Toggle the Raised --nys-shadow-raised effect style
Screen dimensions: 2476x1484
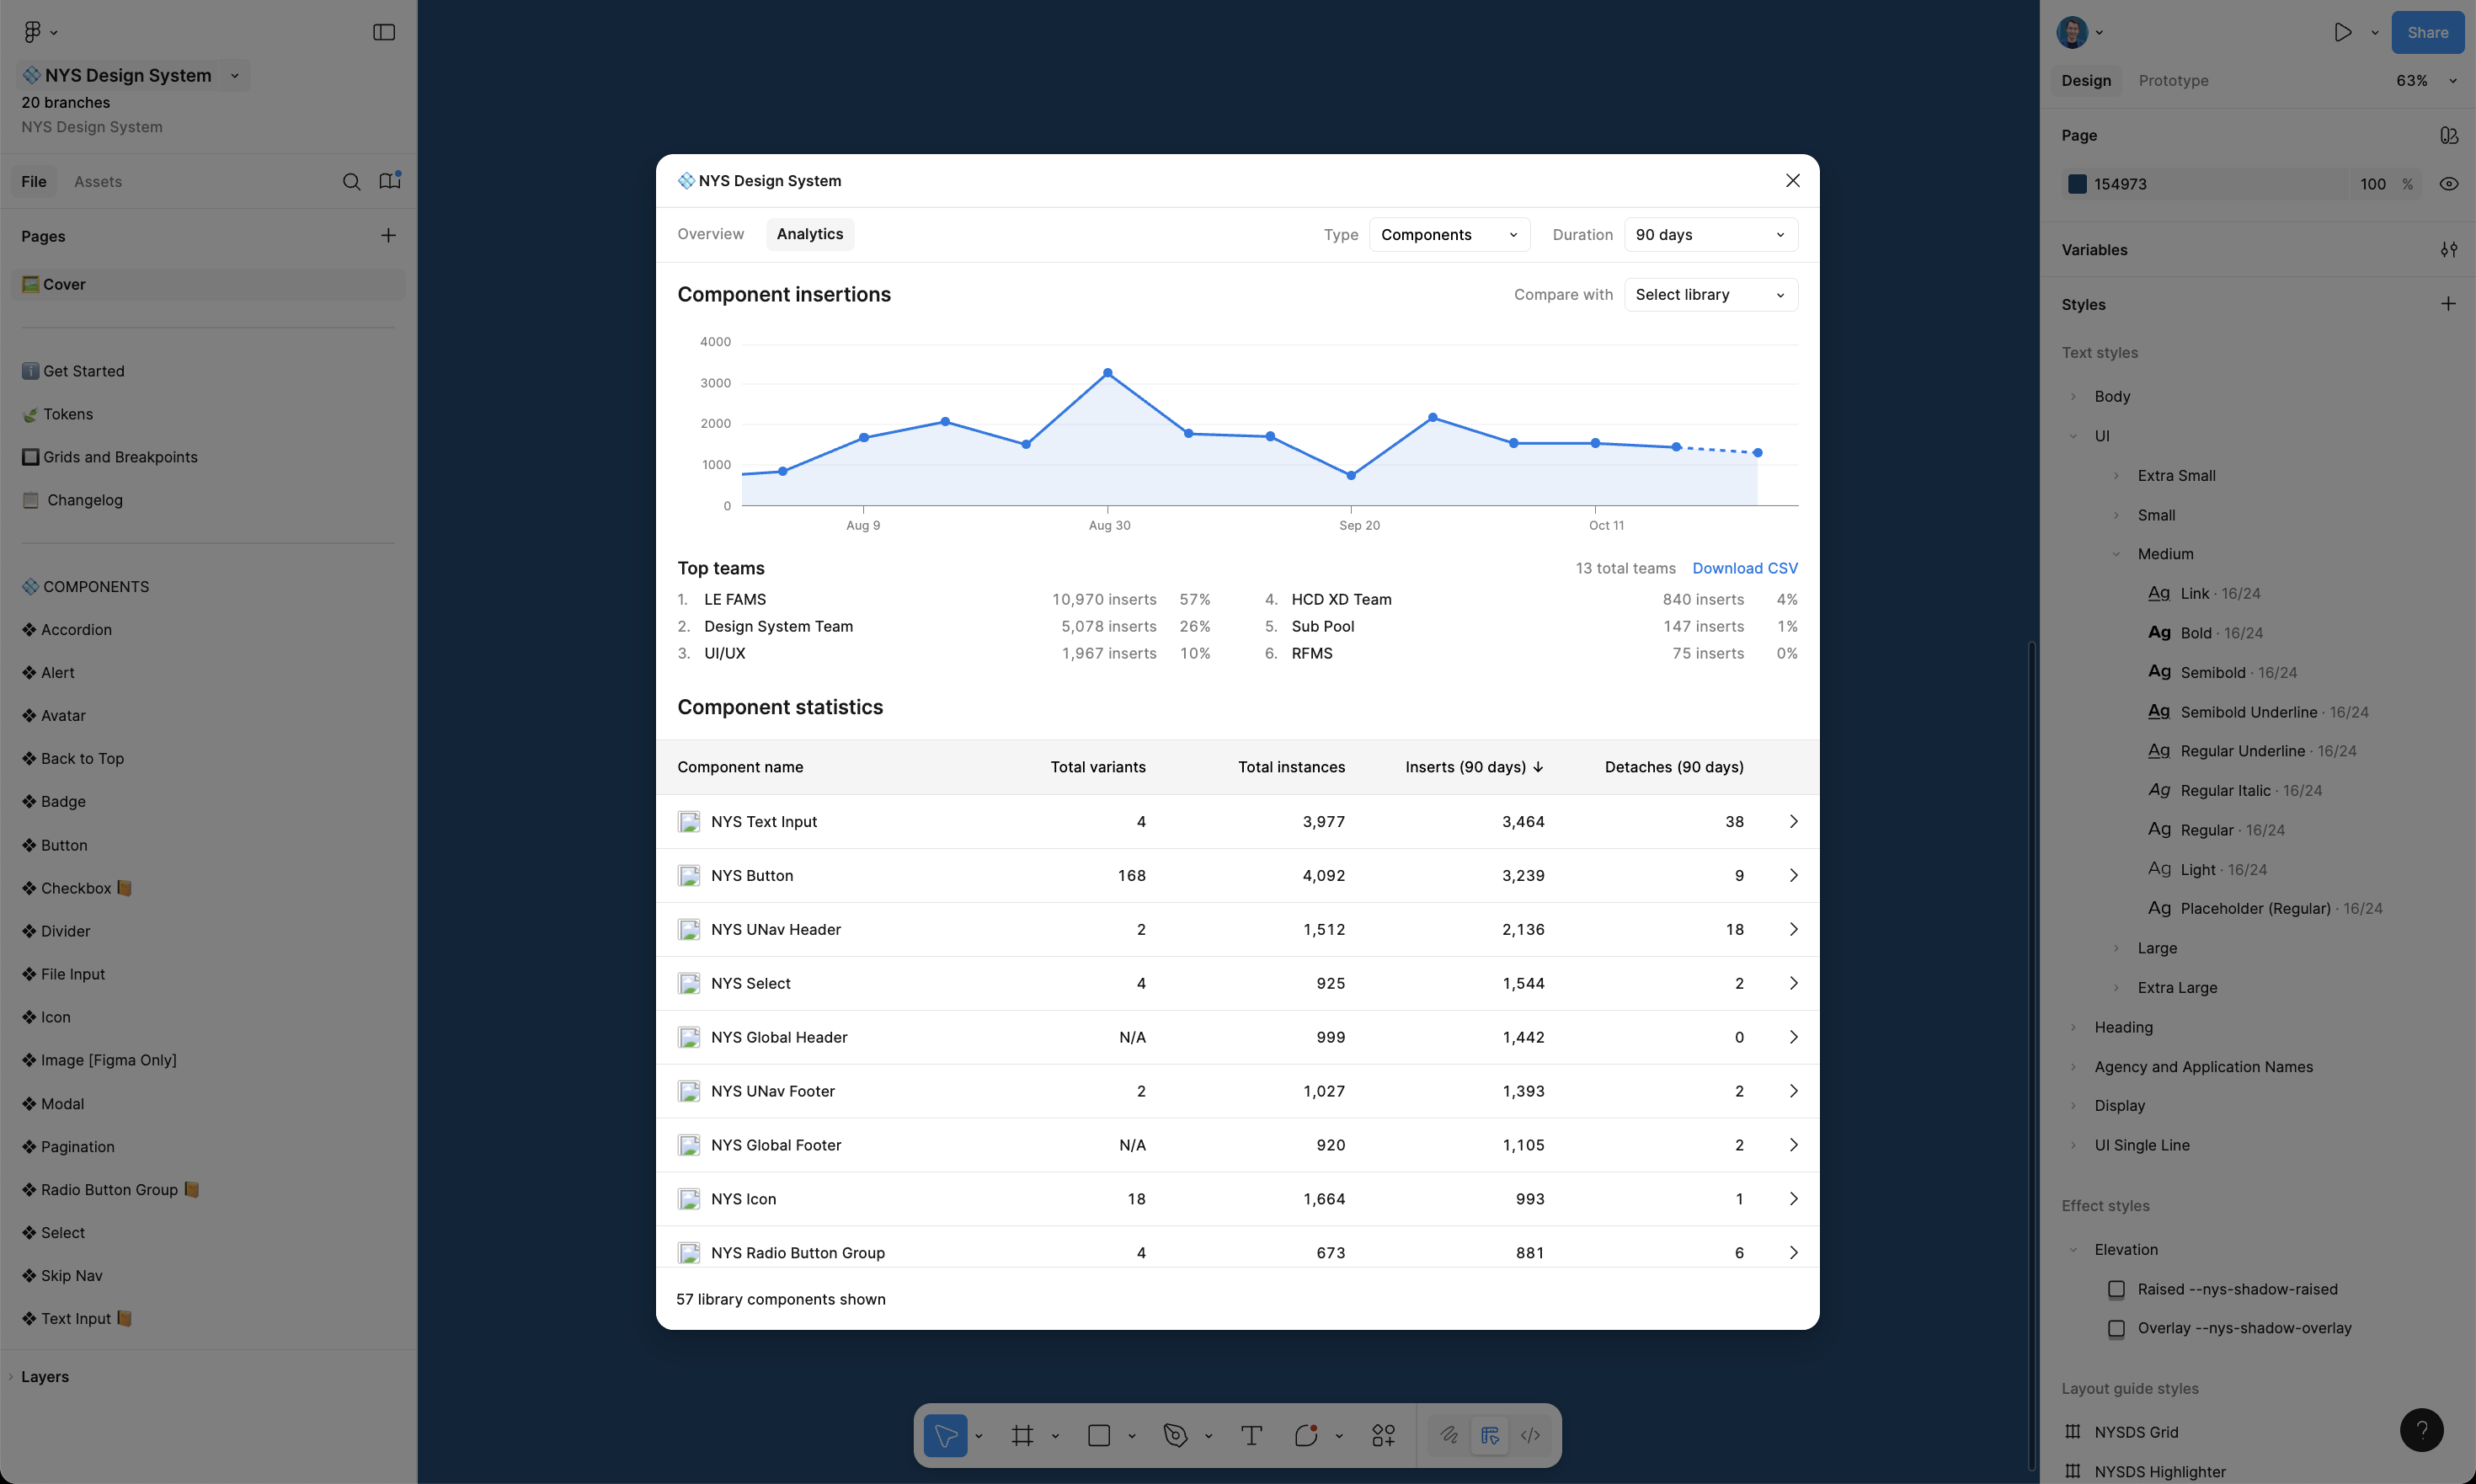click(2117, 1289)
